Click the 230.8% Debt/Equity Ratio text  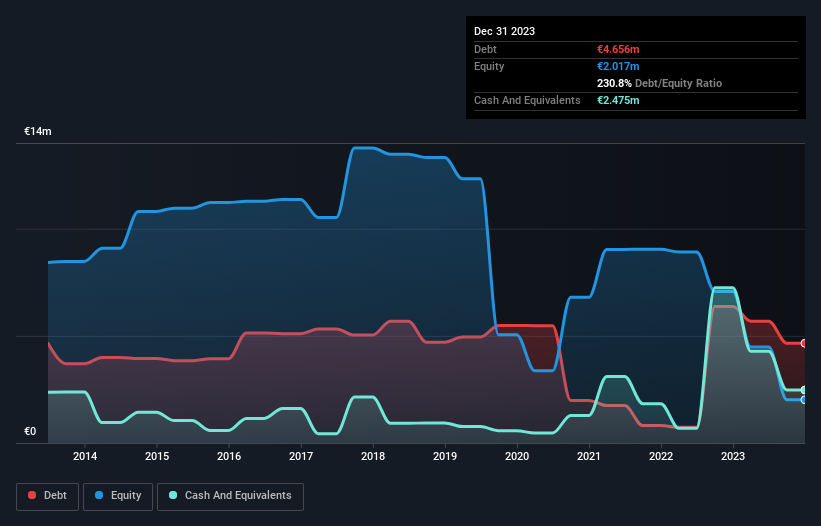tap(659, 83)
